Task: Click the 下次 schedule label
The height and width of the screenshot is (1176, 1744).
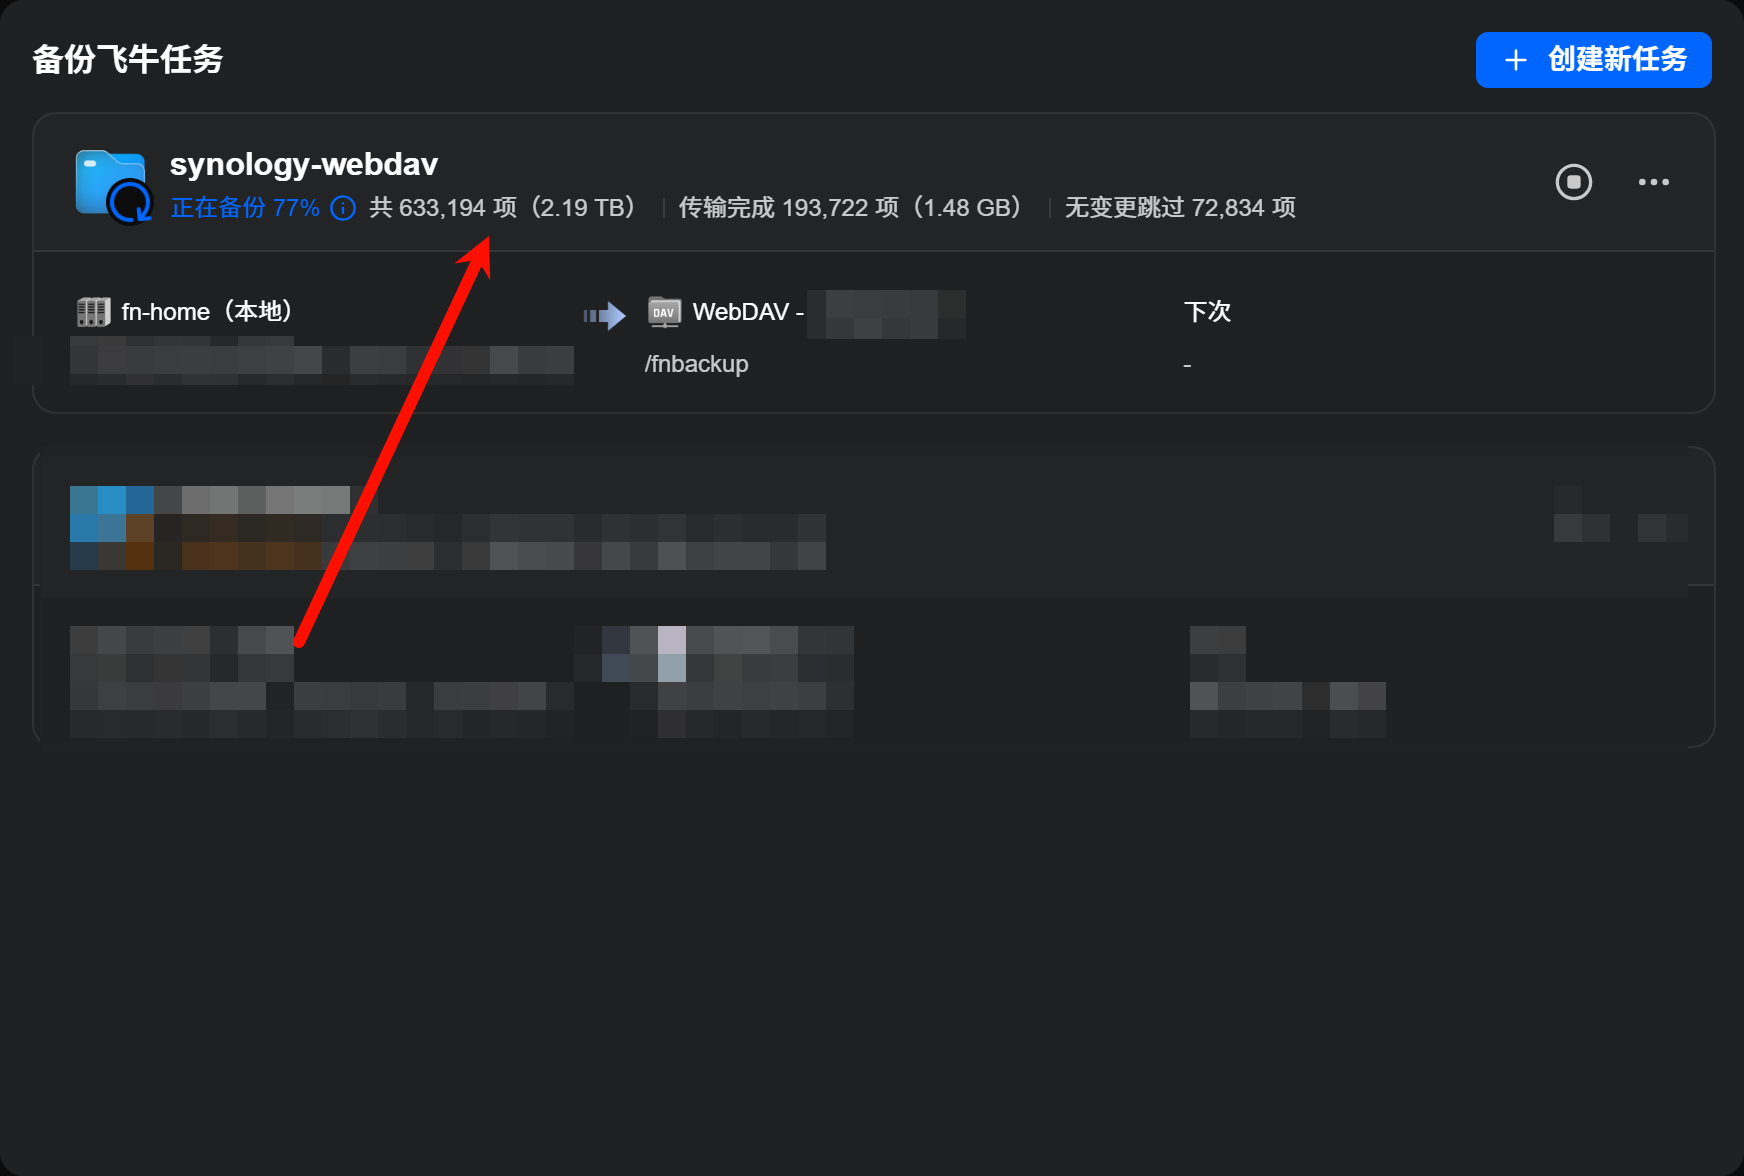Action: pos(1207,312)
